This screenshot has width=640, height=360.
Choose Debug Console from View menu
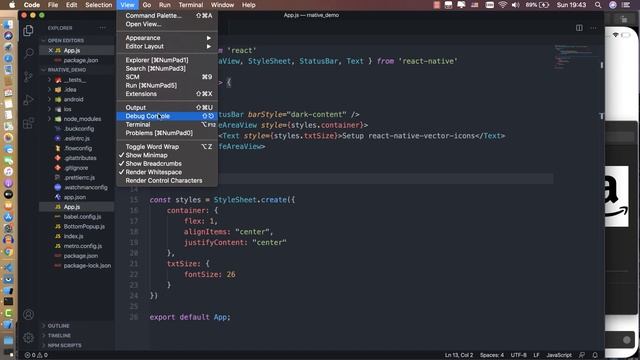tap(167, 116)
